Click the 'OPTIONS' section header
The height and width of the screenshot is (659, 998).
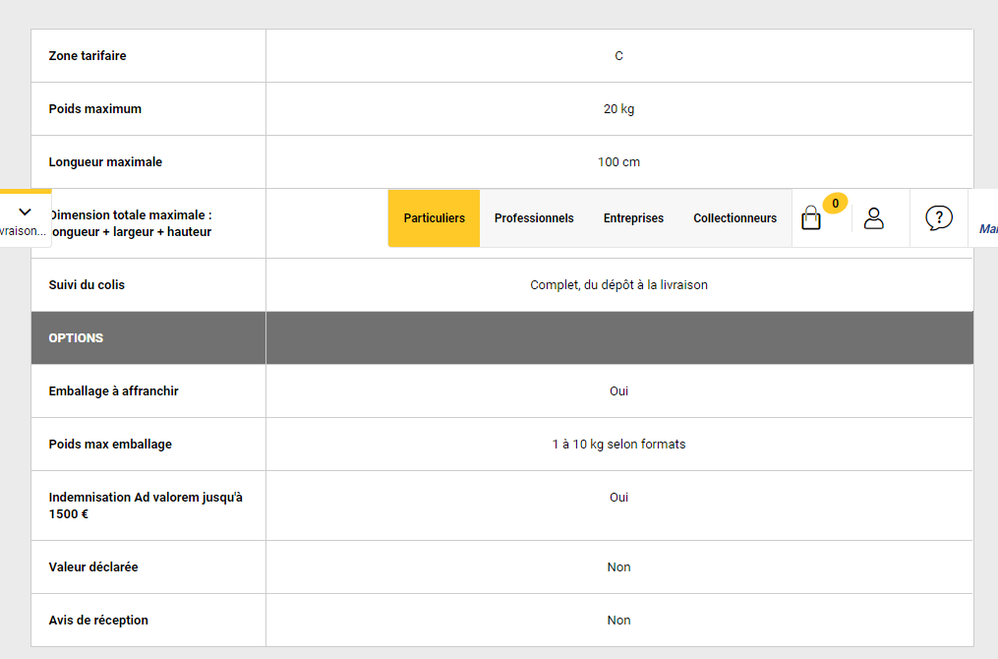(76, 338)
